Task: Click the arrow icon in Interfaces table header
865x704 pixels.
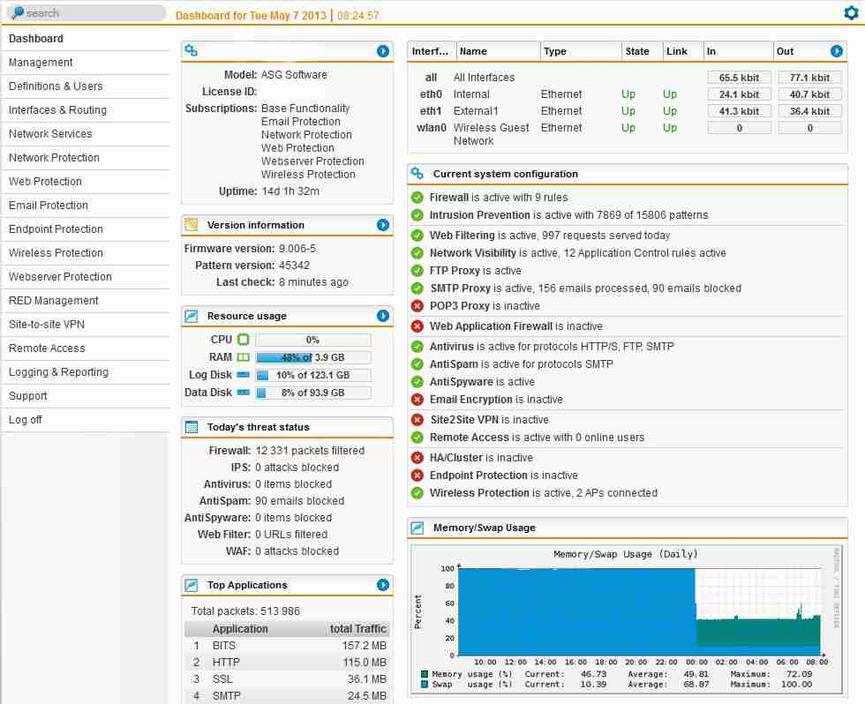Action: point(836,51)
